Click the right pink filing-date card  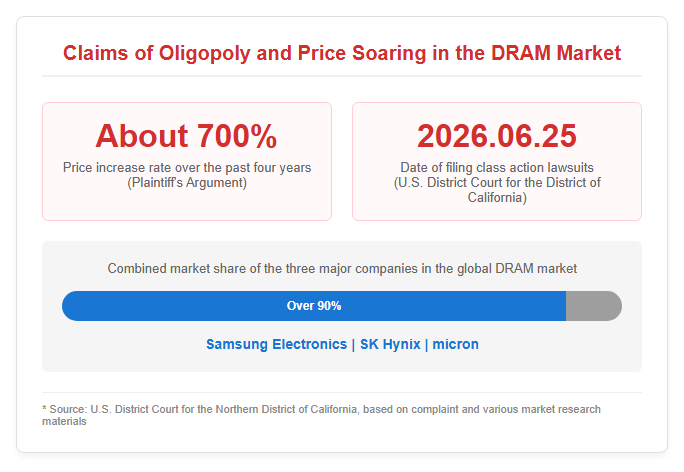click(x=497, y=161)
